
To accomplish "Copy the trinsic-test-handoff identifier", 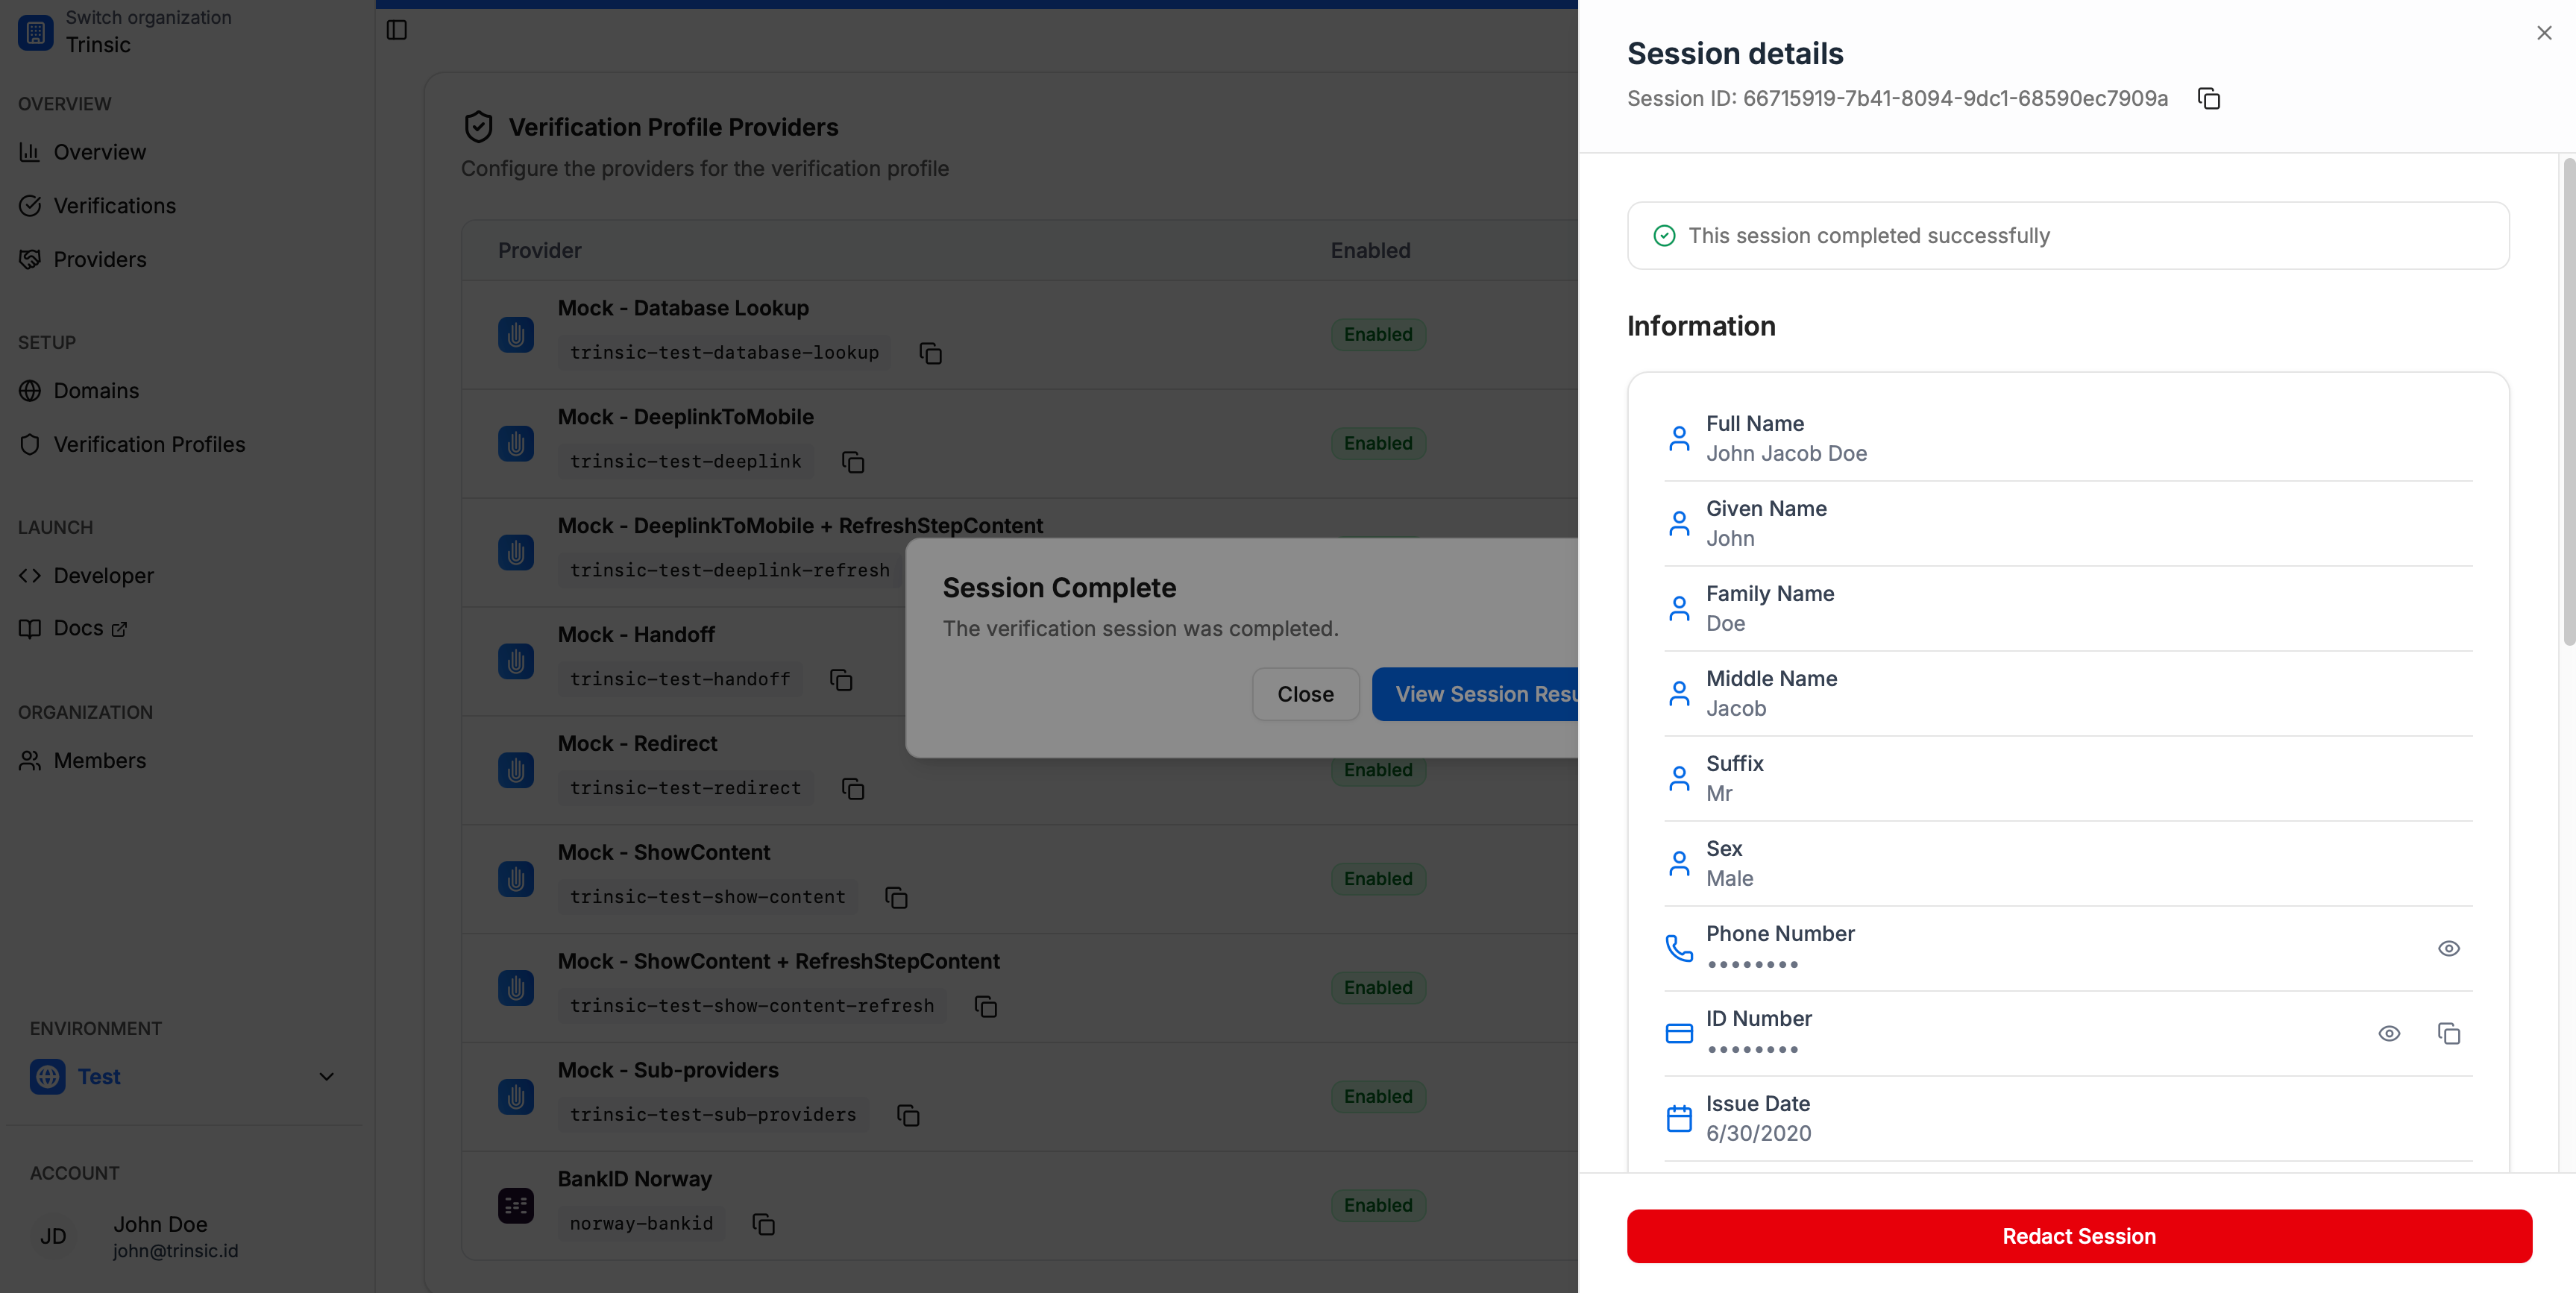I will pos(841,680).
